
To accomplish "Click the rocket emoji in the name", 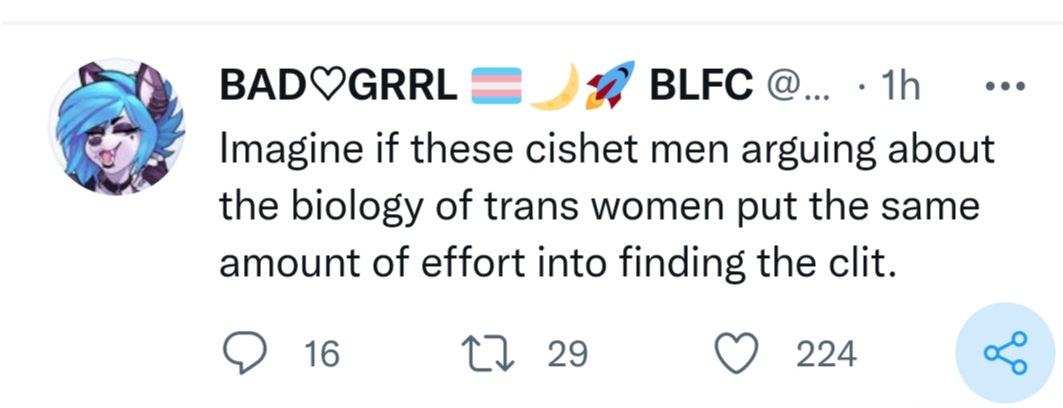I will pyautogui.click(x=610, y=87).
